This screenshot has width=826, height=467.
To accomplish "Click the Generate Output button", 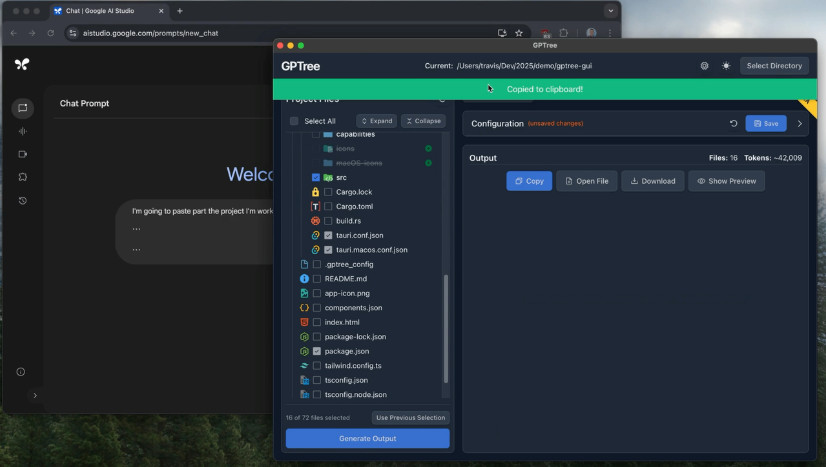I will coord(368,438).
